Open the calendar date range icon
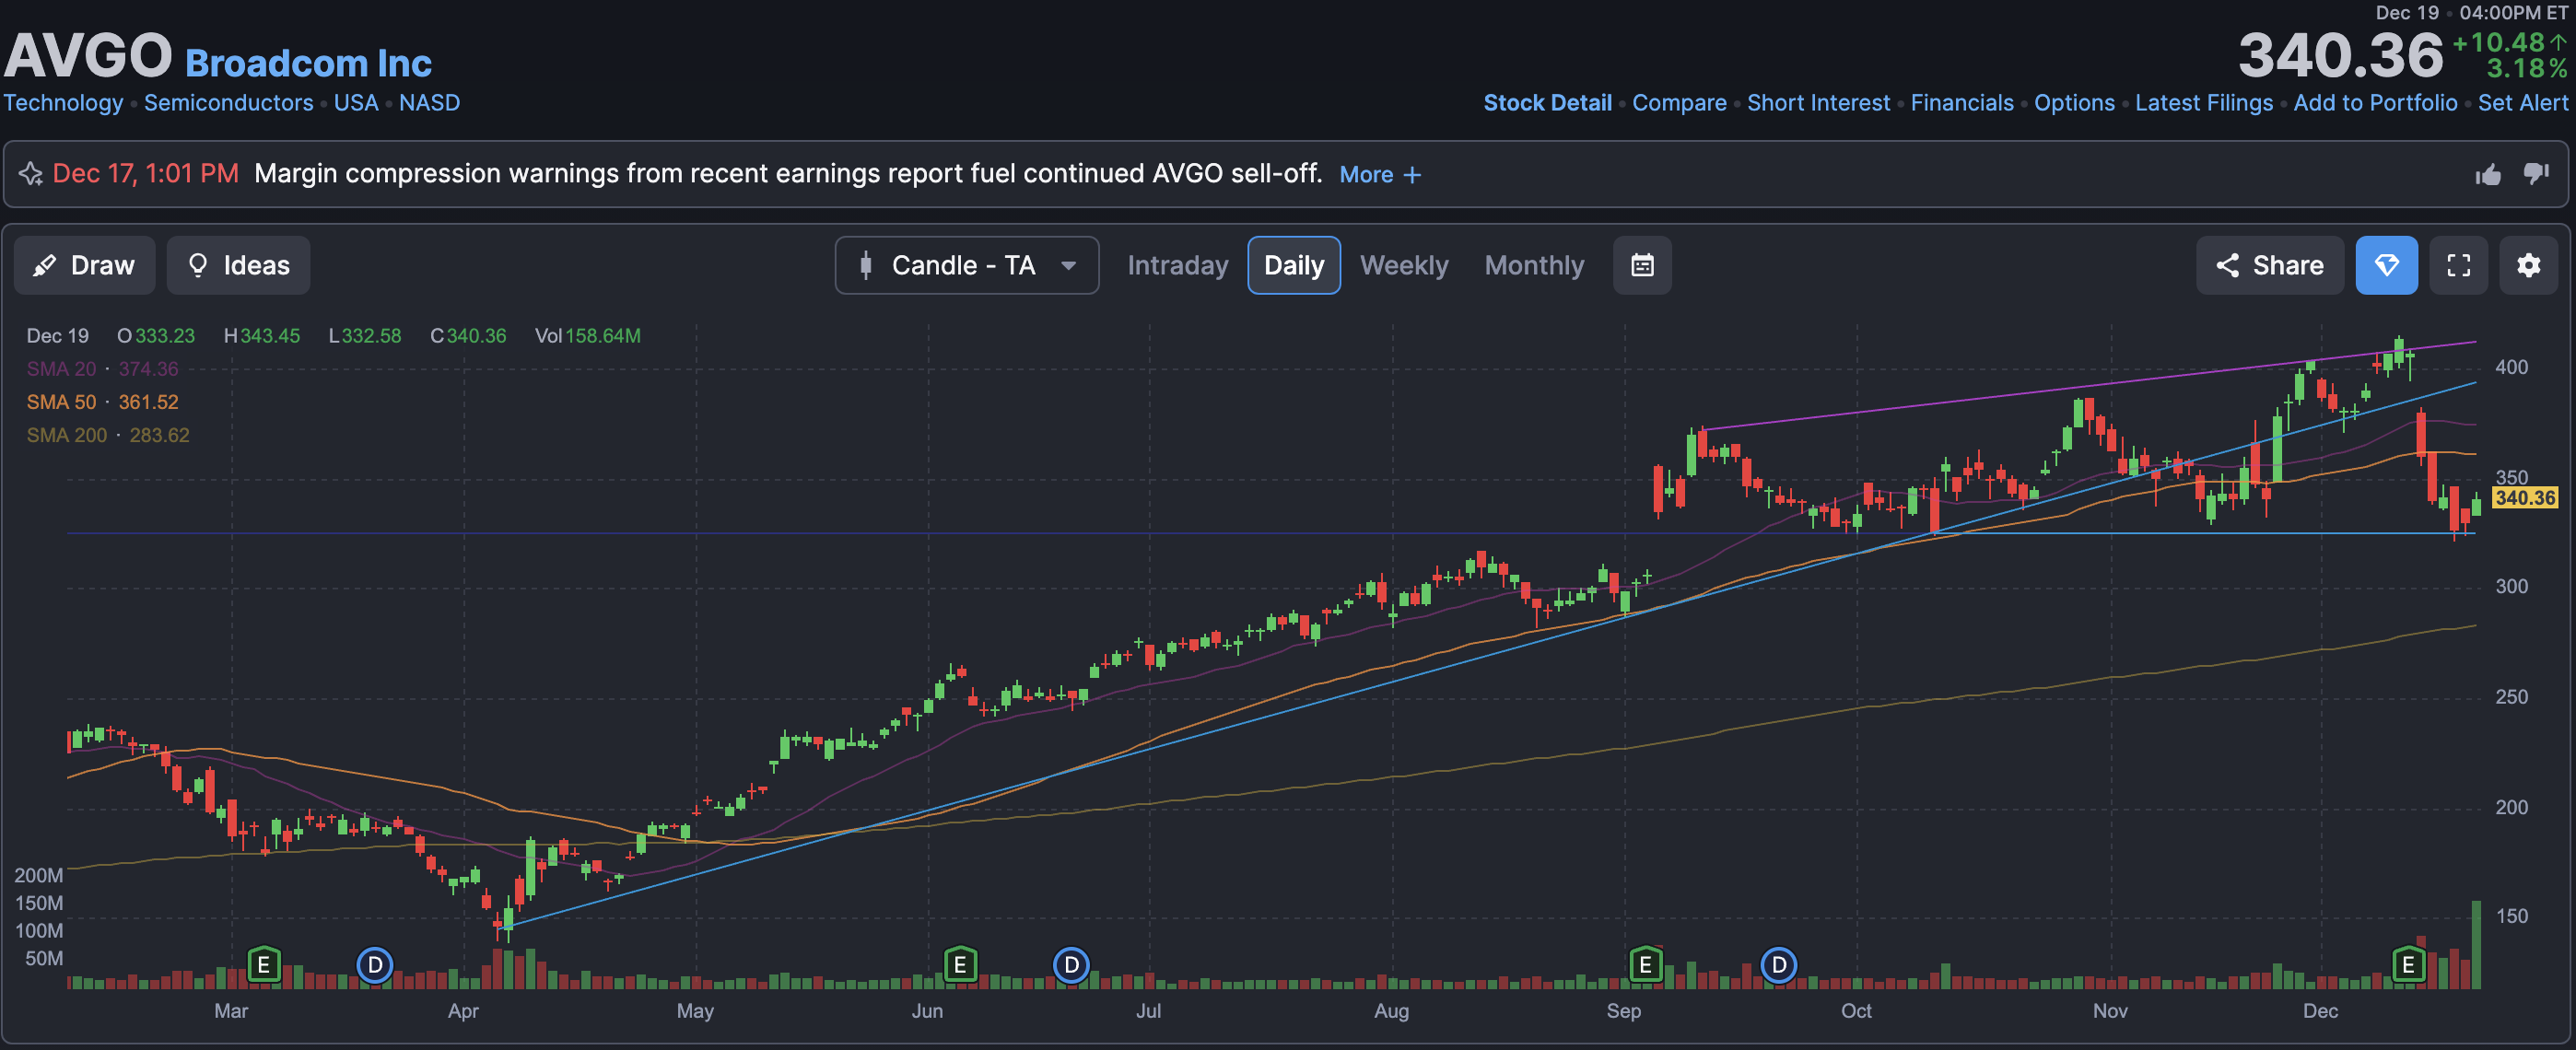This screenshot has width=2576, height=1050. tap(1641, 265)
